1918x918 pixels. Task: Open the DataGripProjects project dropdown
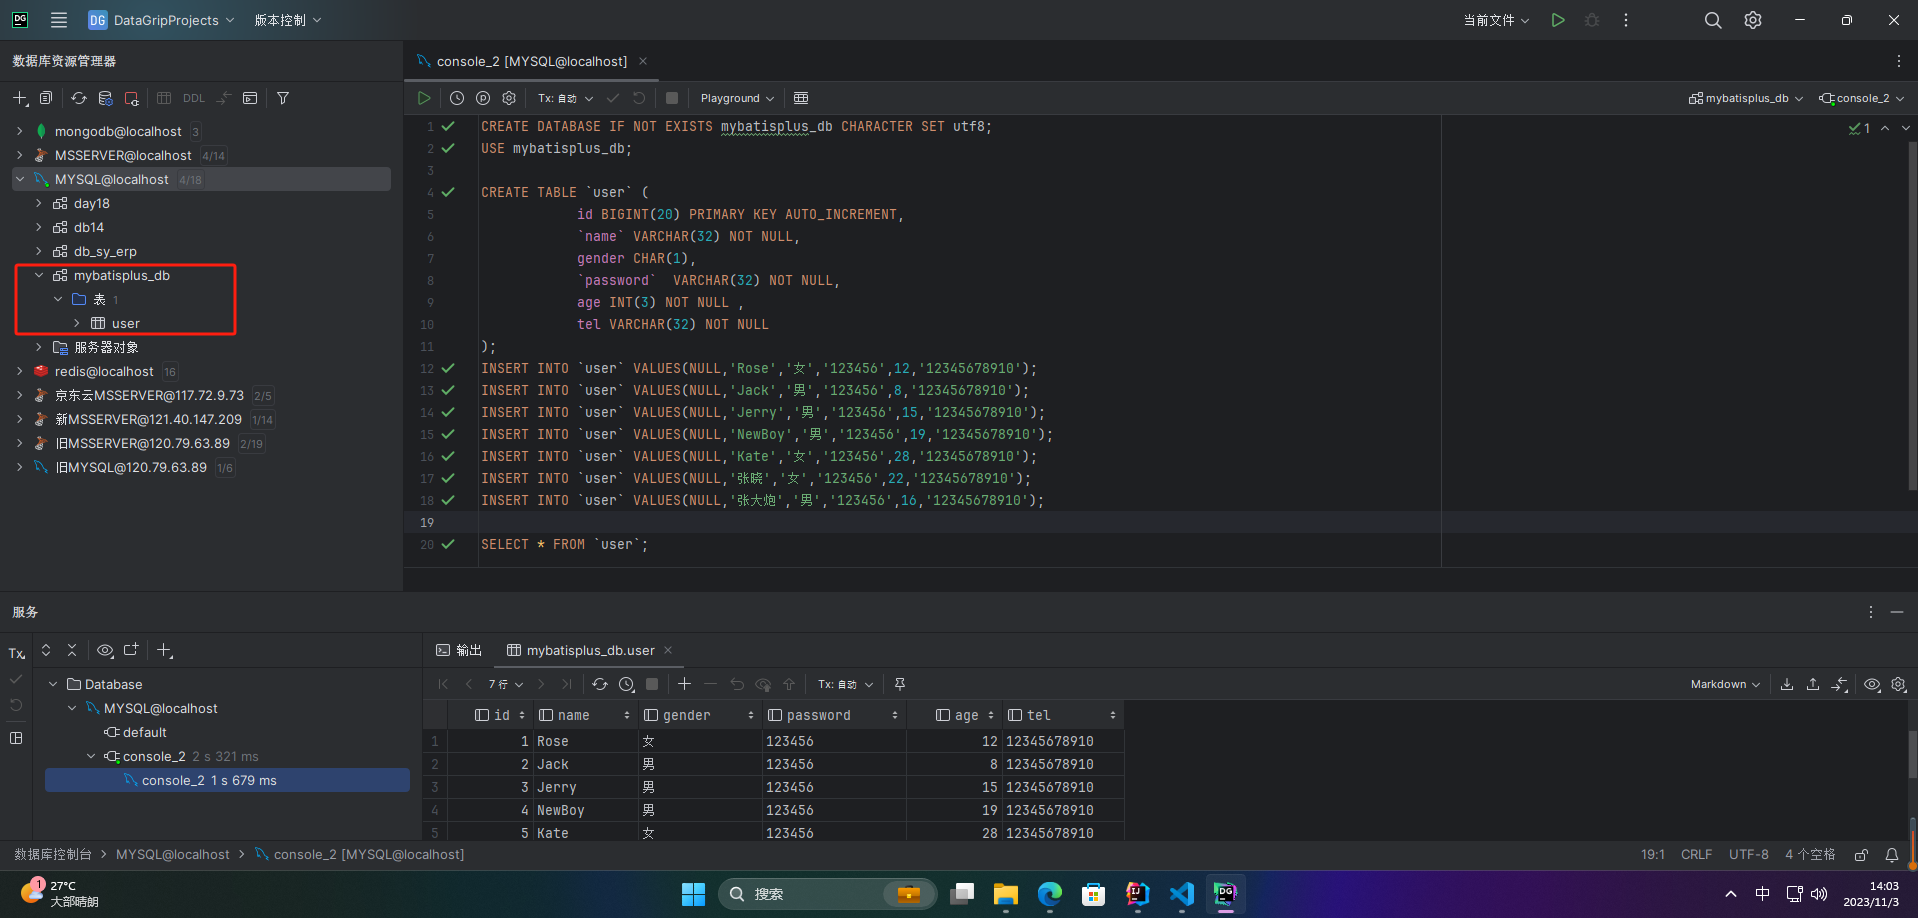click(x=161, y=20)
